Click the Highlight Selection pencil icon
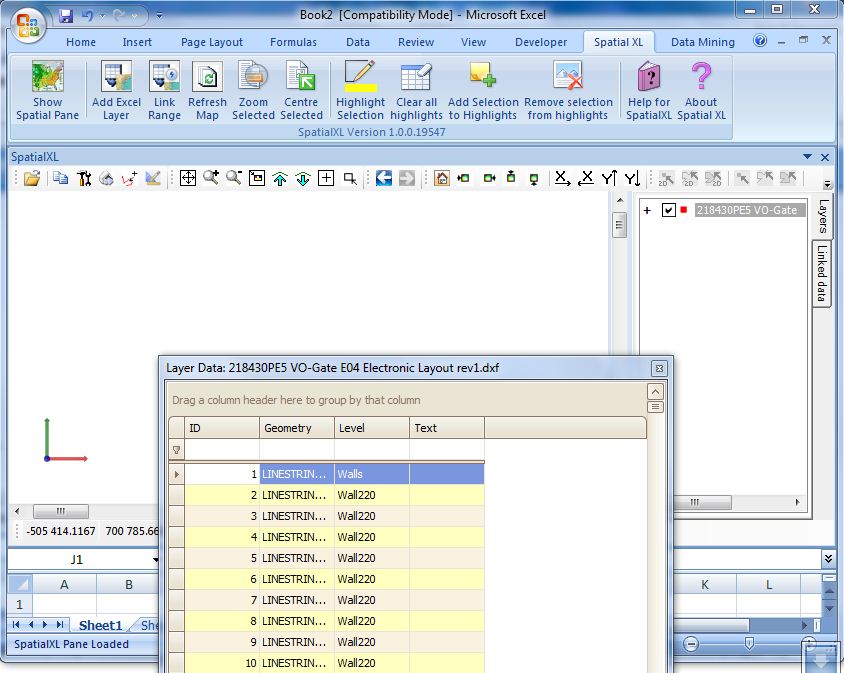Screen dimensions: 844x673 (x=360, y=78)
